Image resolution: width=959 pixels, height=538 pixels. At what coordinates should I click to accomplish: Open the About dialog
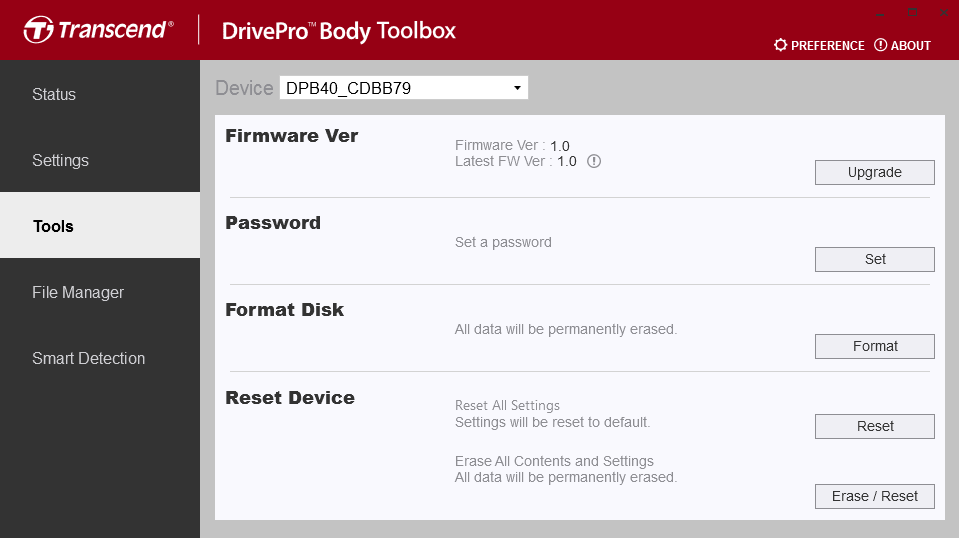(x=902, y=45)
